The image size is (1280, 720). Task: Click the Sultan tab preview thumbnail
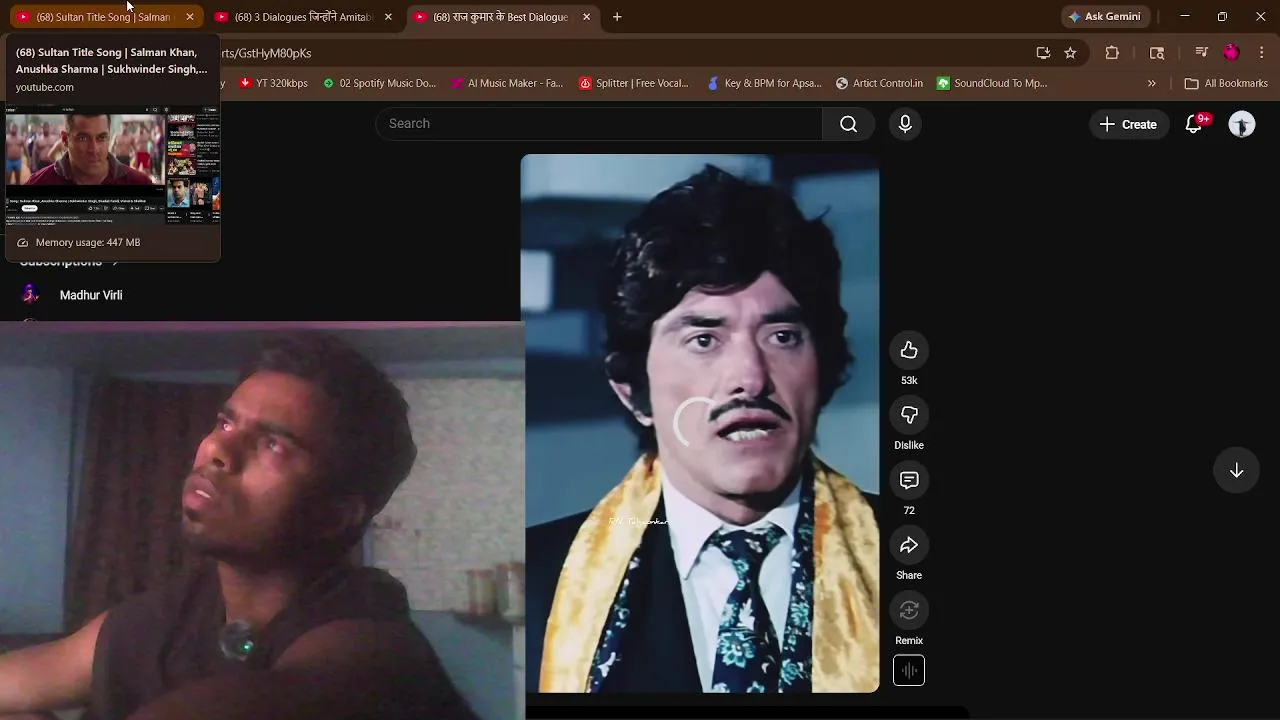(x=112, y=163)
